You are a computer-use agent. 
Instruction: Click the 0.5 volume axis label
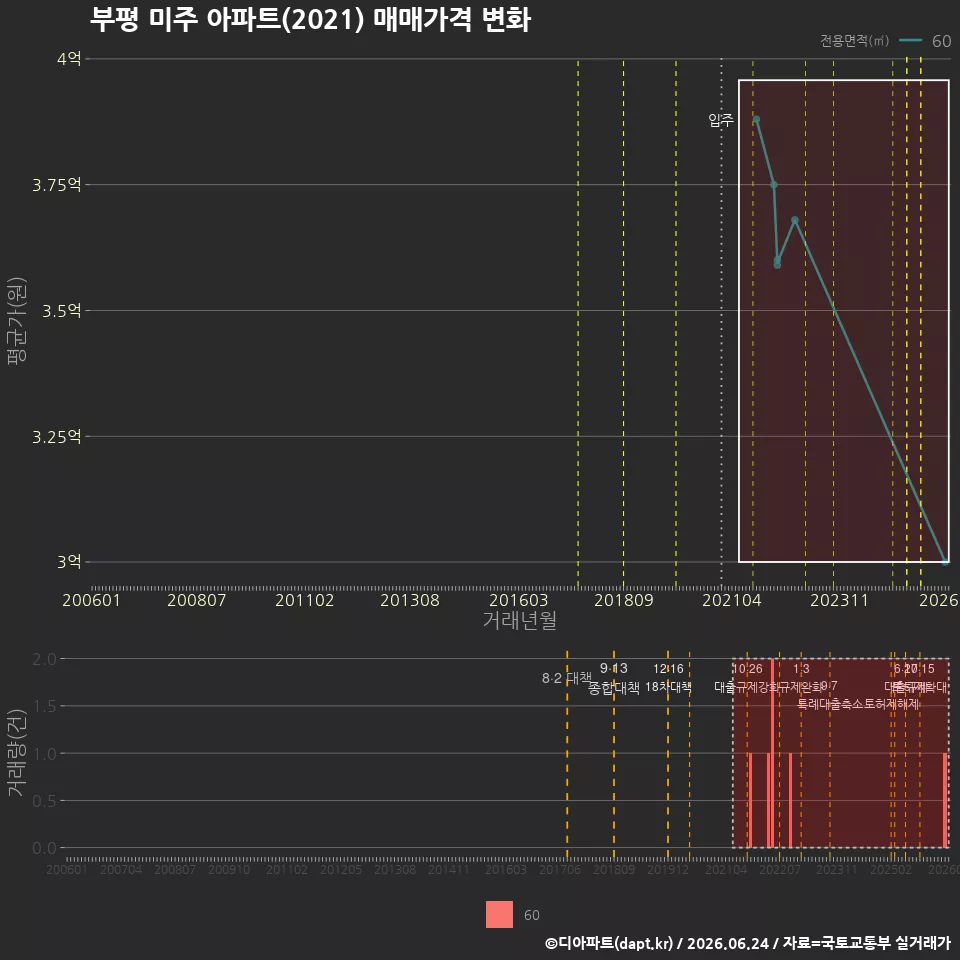tap(44, 801)
